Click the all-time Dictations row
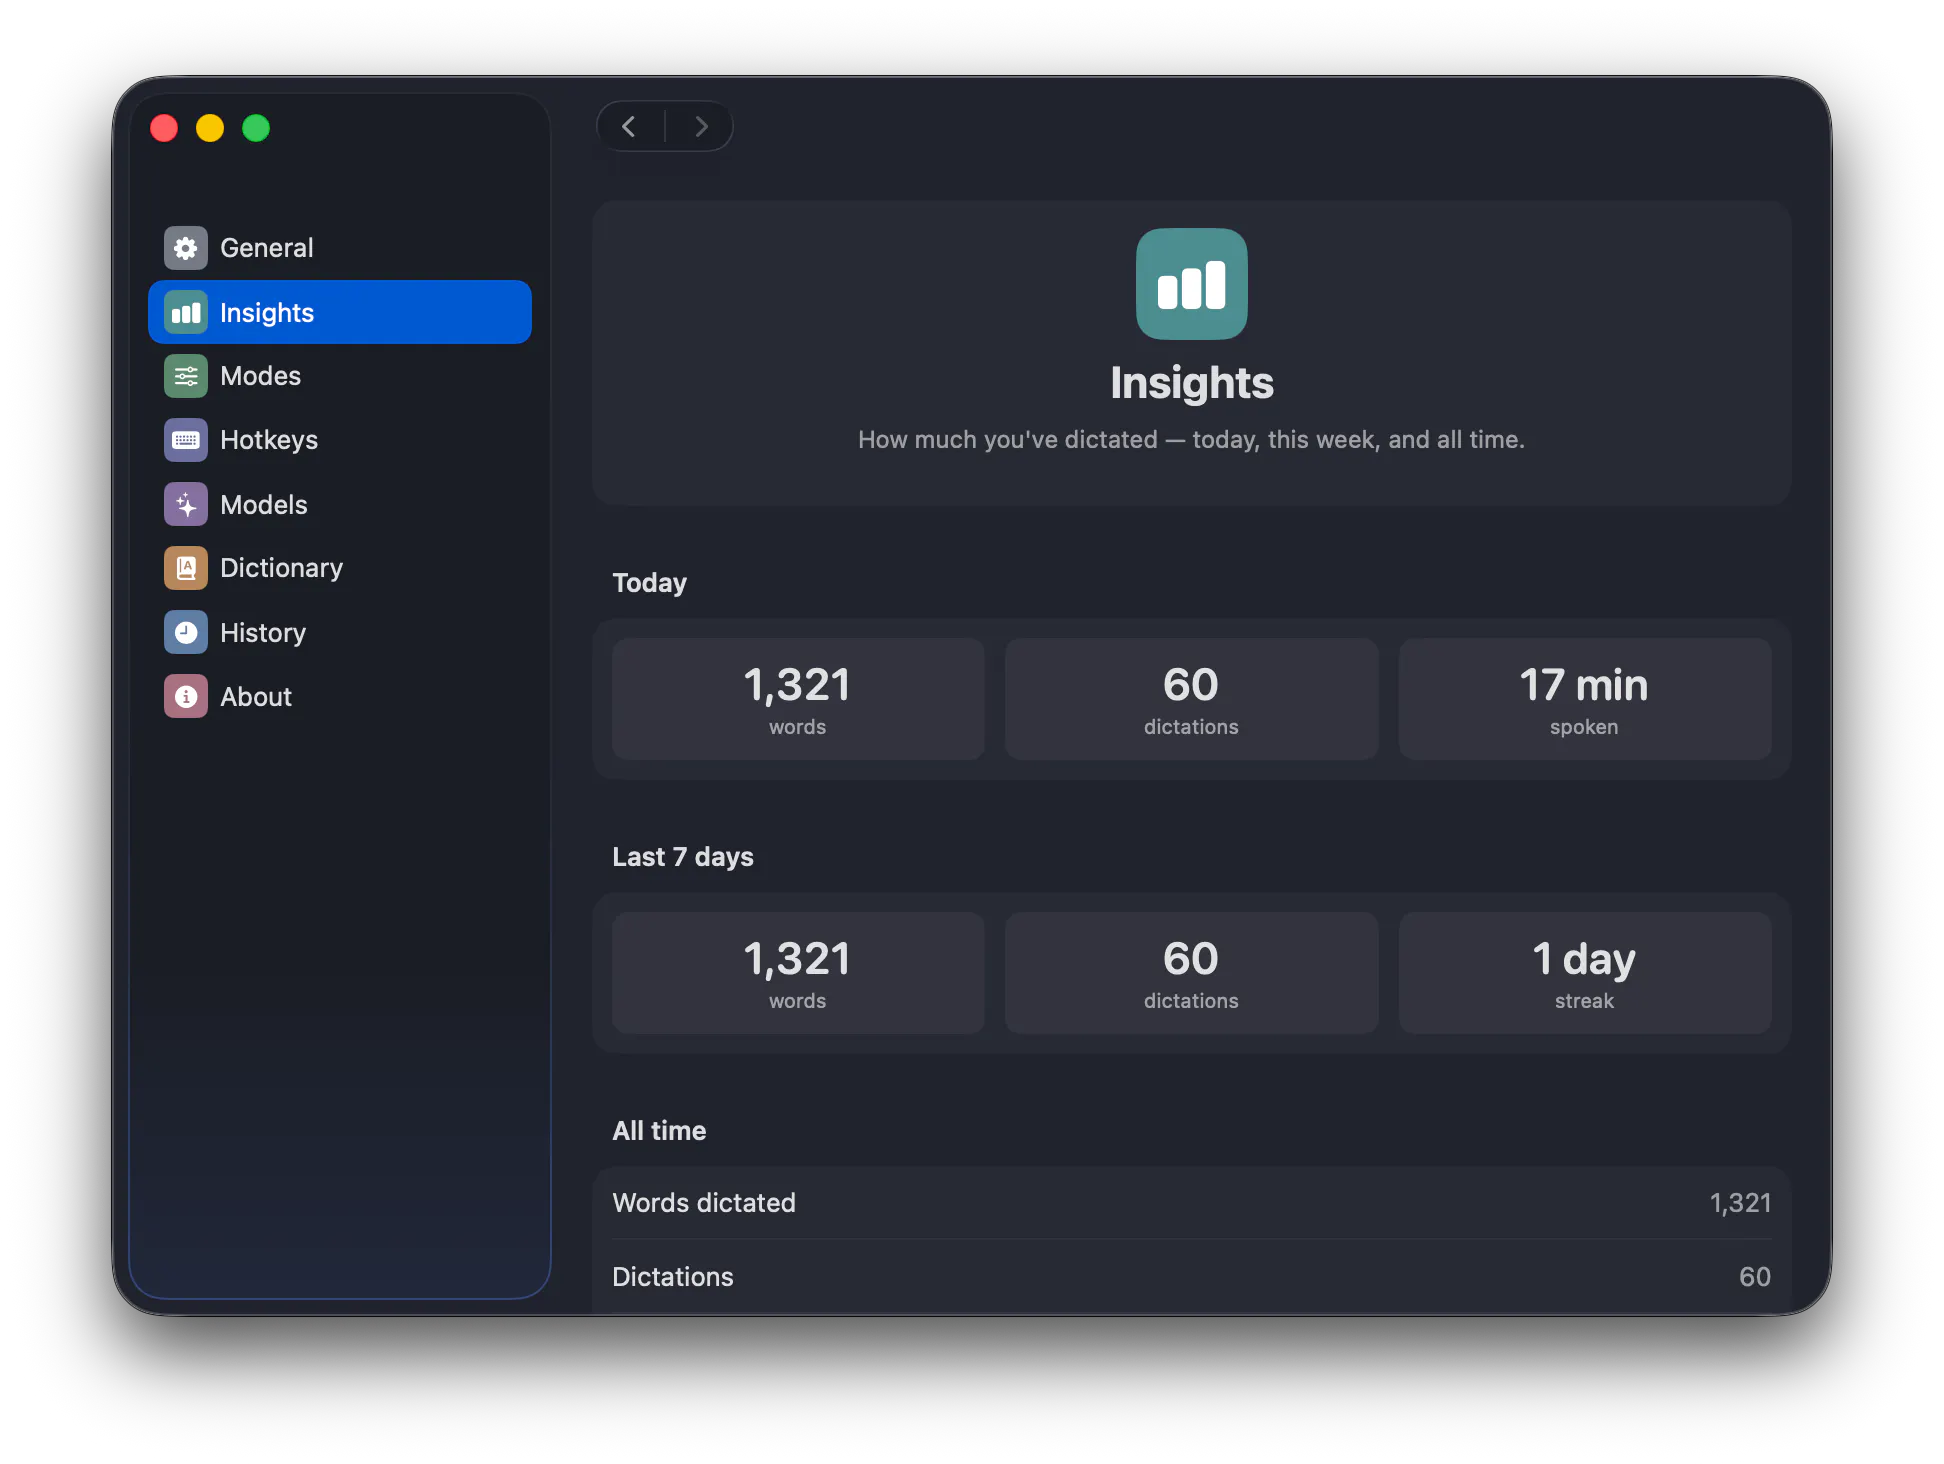Image resolution: width=1944 pixels, height=1464 pixels. [x=1191, y=1277]
